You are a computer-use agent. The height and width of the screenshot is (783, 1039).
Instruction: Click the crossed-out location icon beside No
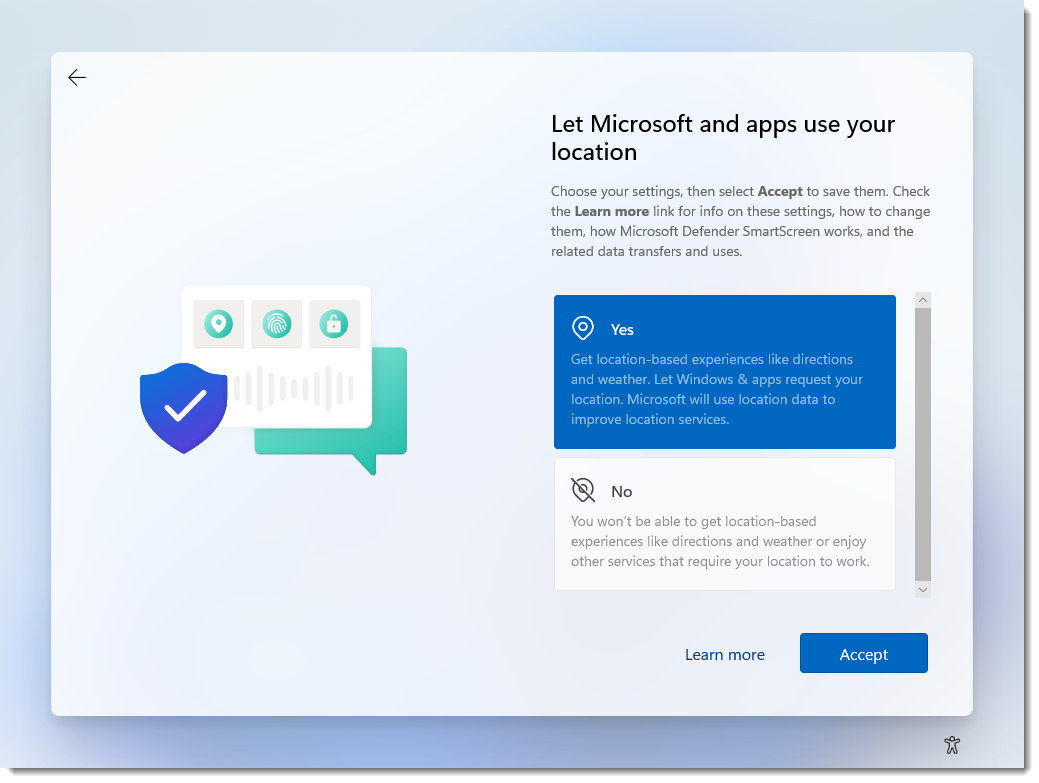click(583, 490)
